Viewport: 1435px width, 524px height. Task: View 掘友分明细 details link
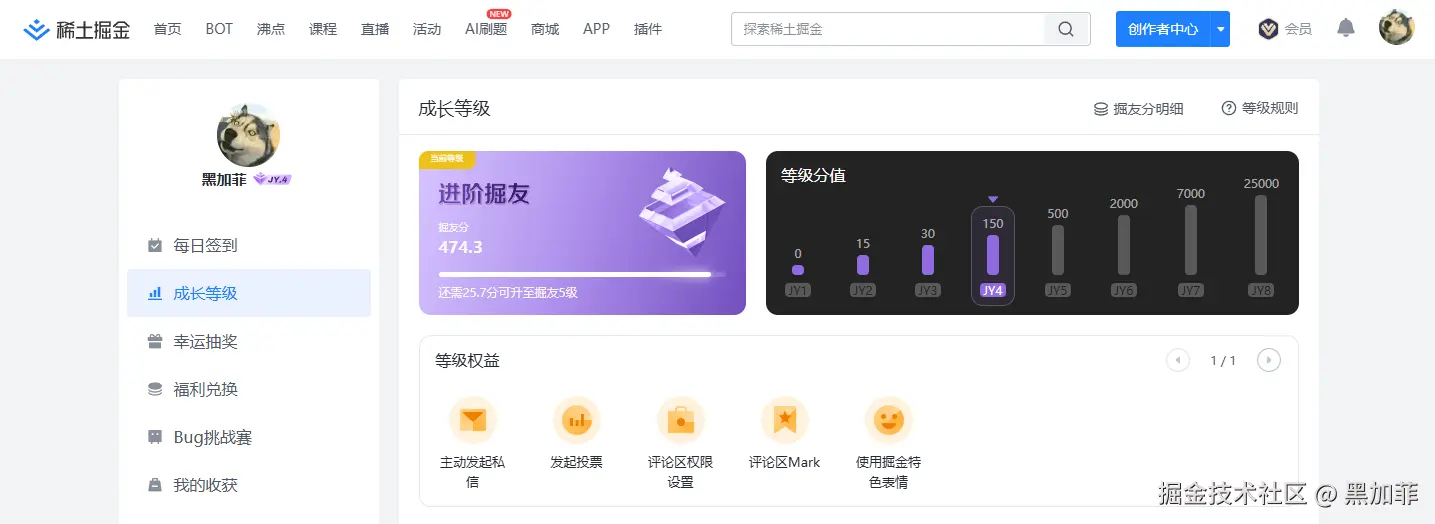1138,109
